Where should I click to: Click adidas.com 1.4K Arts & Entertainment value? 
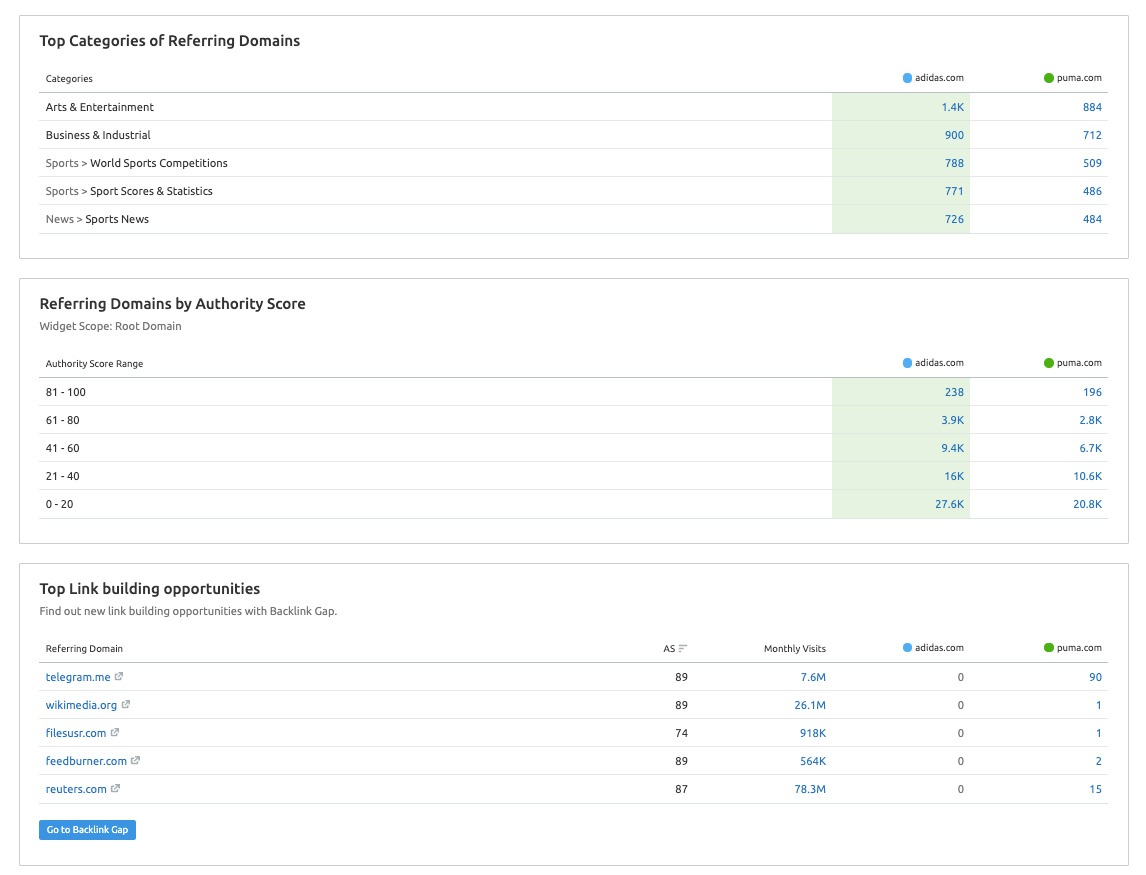click(952, 107)
